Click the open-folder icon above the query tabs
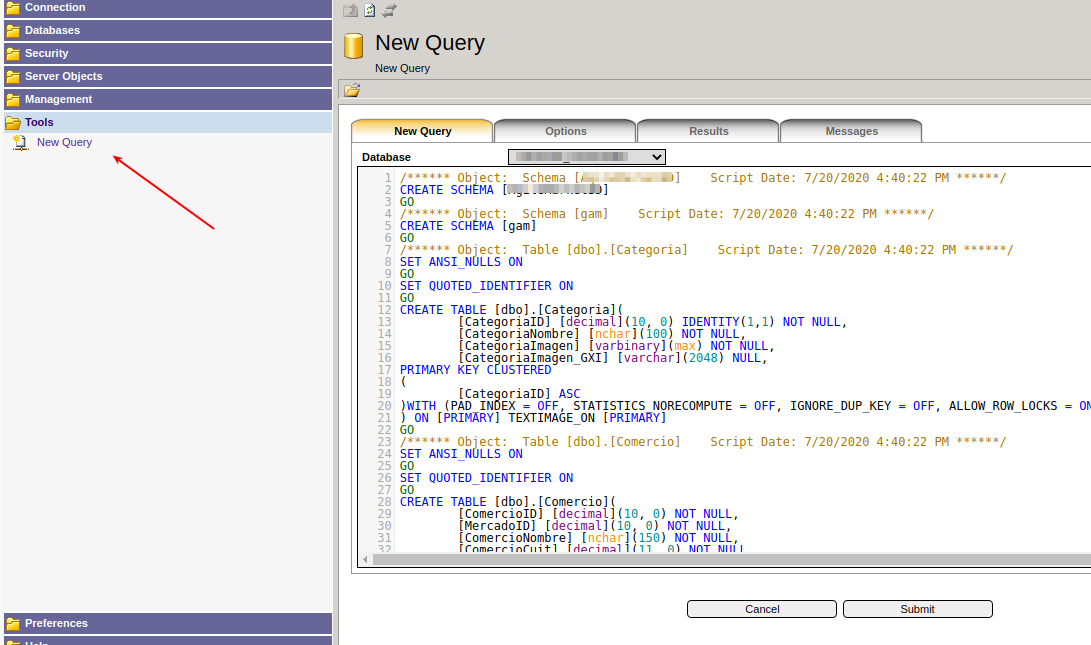Viewport: 1091px width, 645px height. coord(352,90)
